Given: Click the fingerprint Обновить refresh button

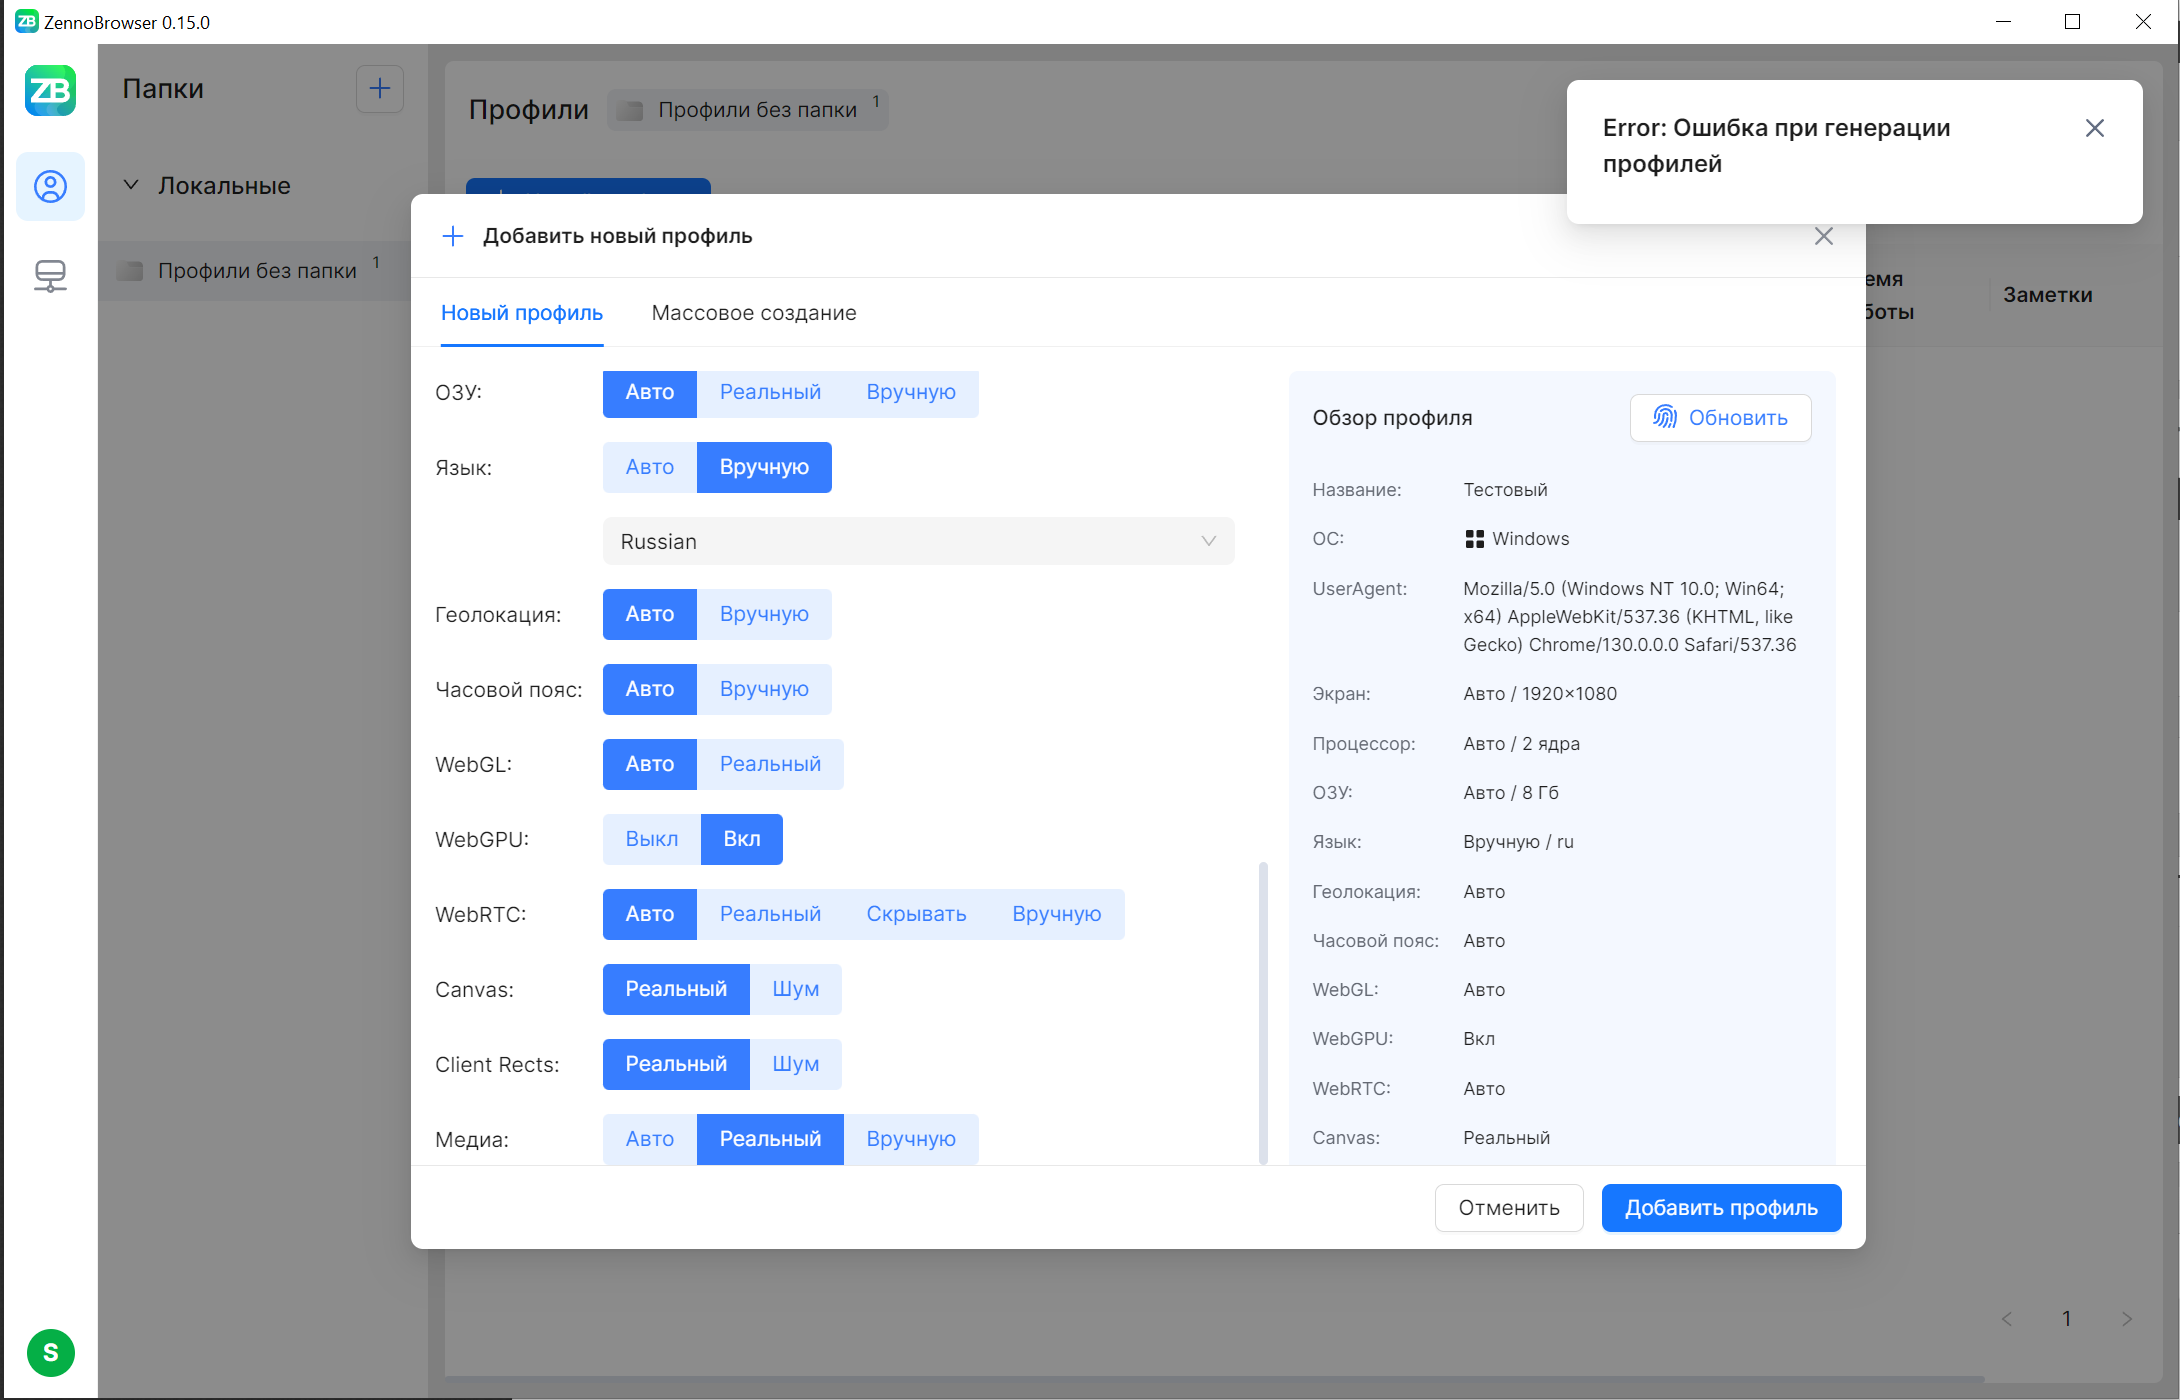Looking at the screenshot, I should click(x=1720, y=418).
